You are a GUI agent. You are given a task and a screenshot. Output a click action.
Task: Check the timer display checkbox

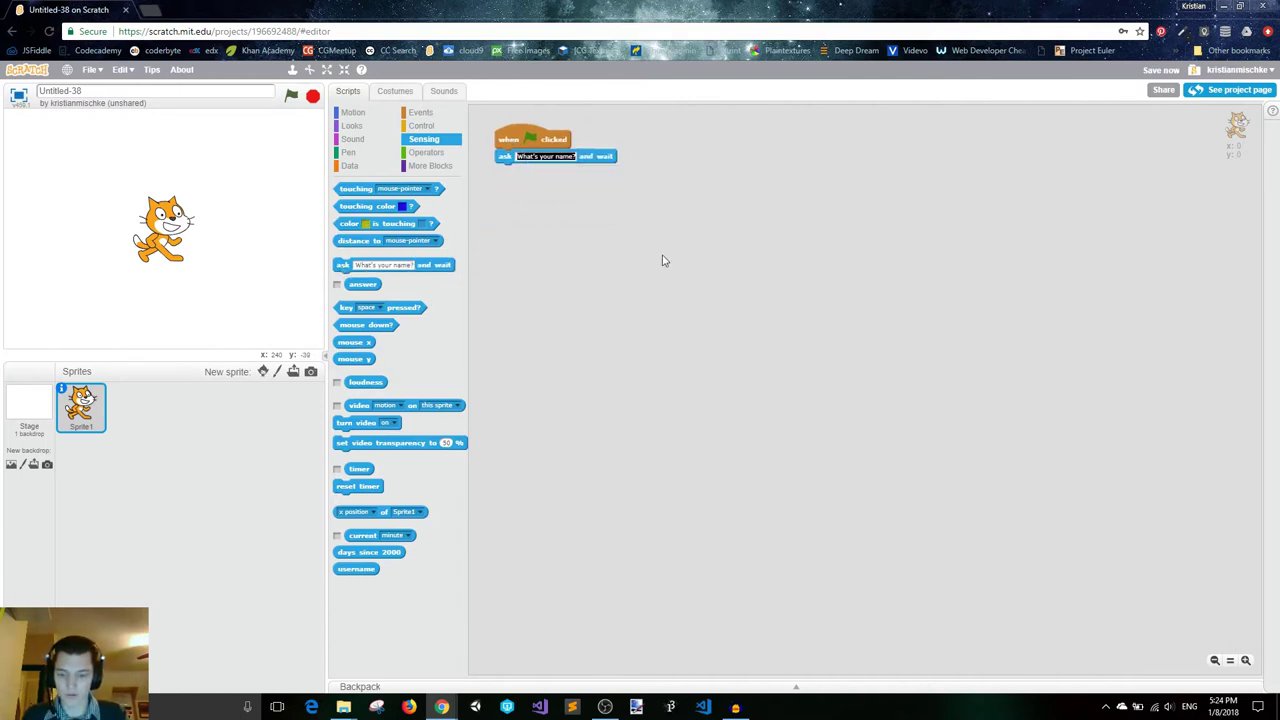[338, 469]
